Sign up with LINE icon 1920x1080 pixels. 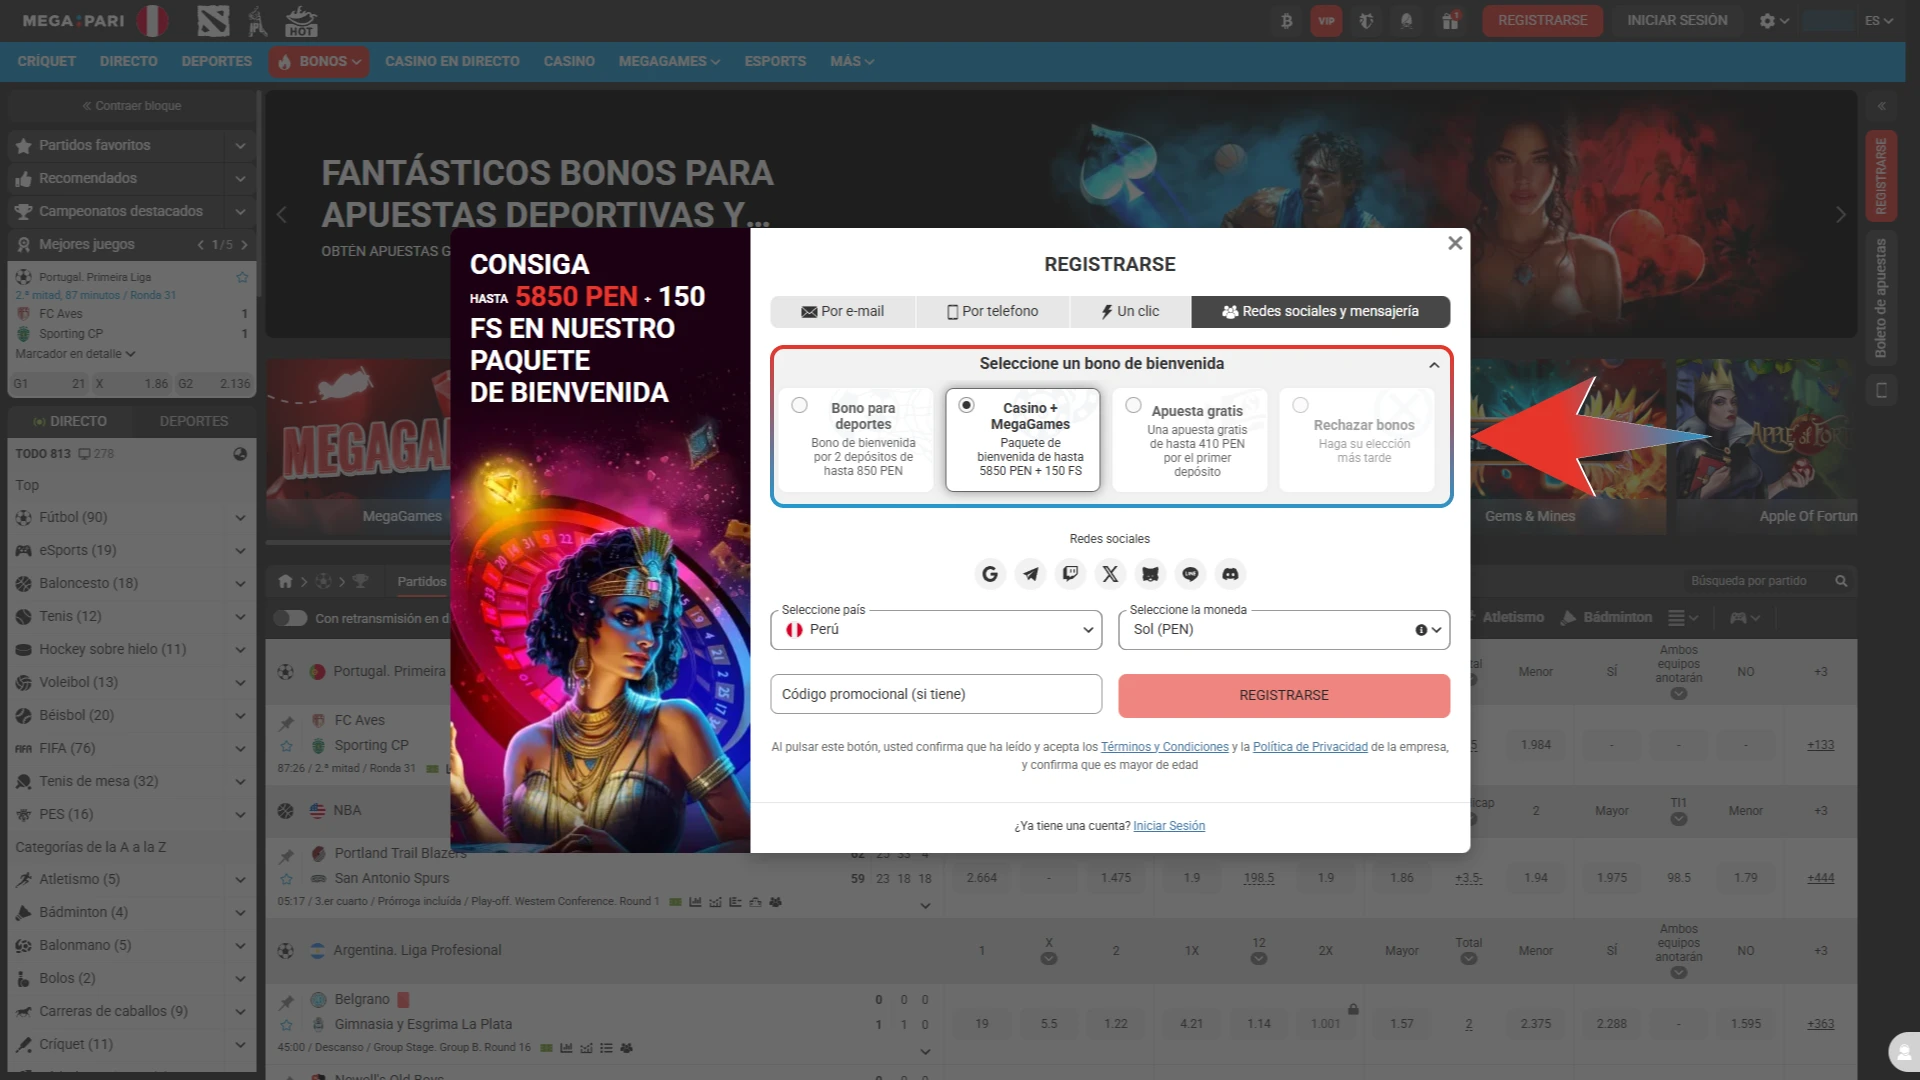tap(1190, 574)
